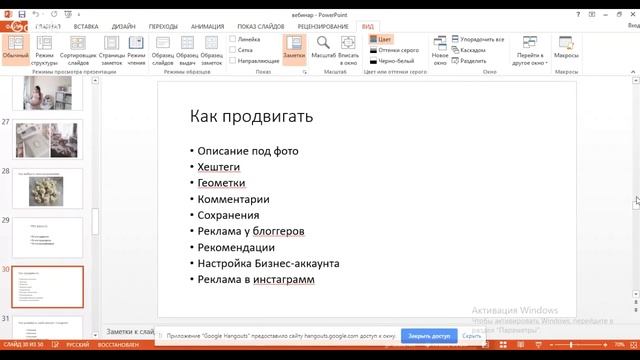Open Режим структуры outline view

[44, 51]
